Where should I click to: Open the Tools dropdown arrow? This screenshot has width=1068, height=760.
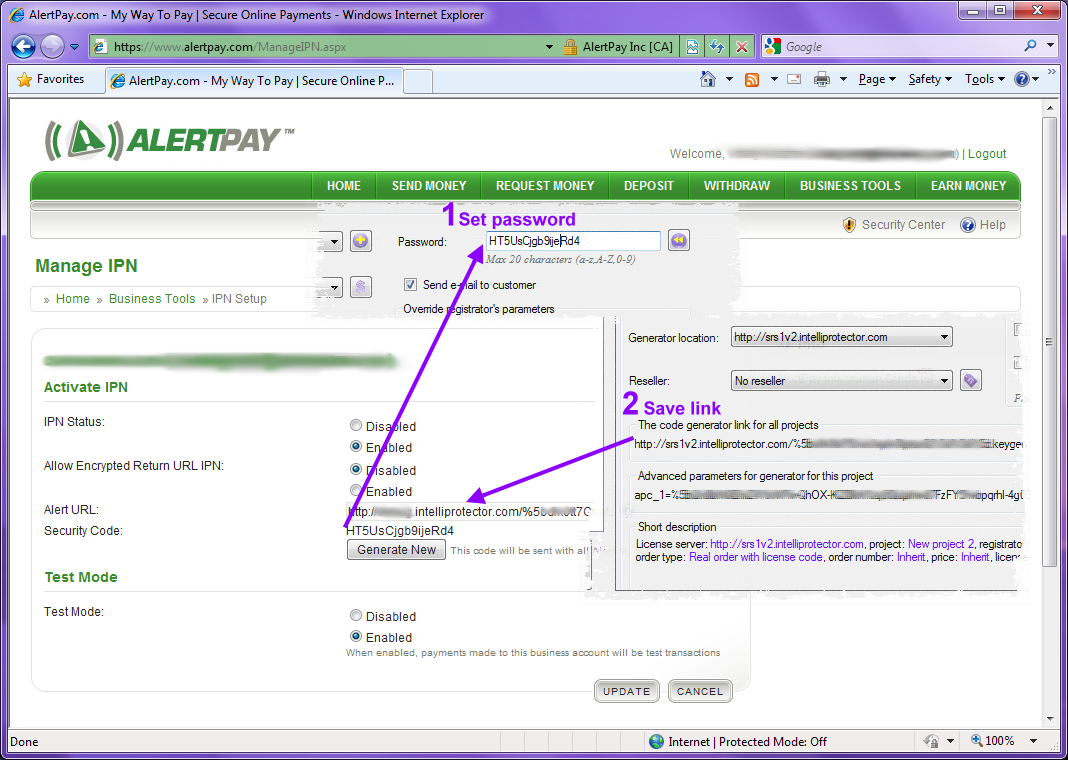[1001, 80]
